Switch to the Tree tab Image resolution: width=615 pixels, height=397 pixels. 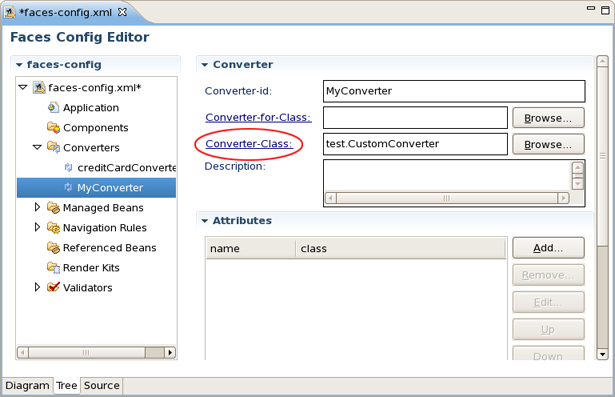pos(66,386)
